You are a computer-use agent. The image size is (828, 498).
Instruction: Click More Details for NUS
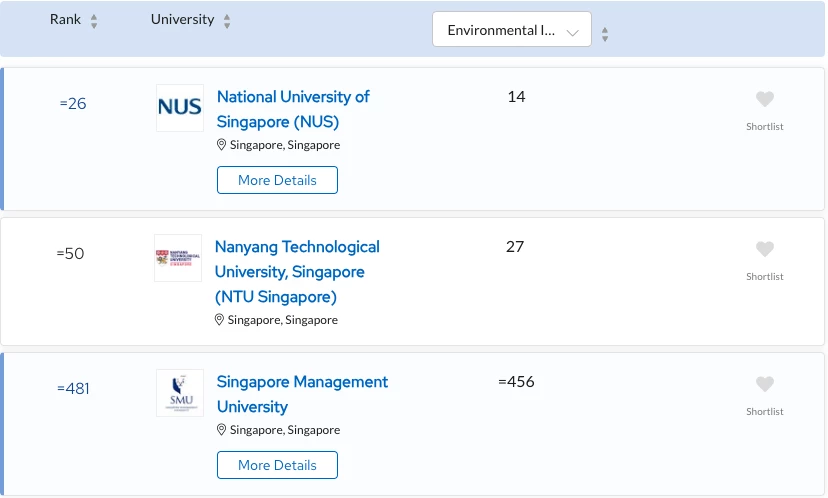277,180
